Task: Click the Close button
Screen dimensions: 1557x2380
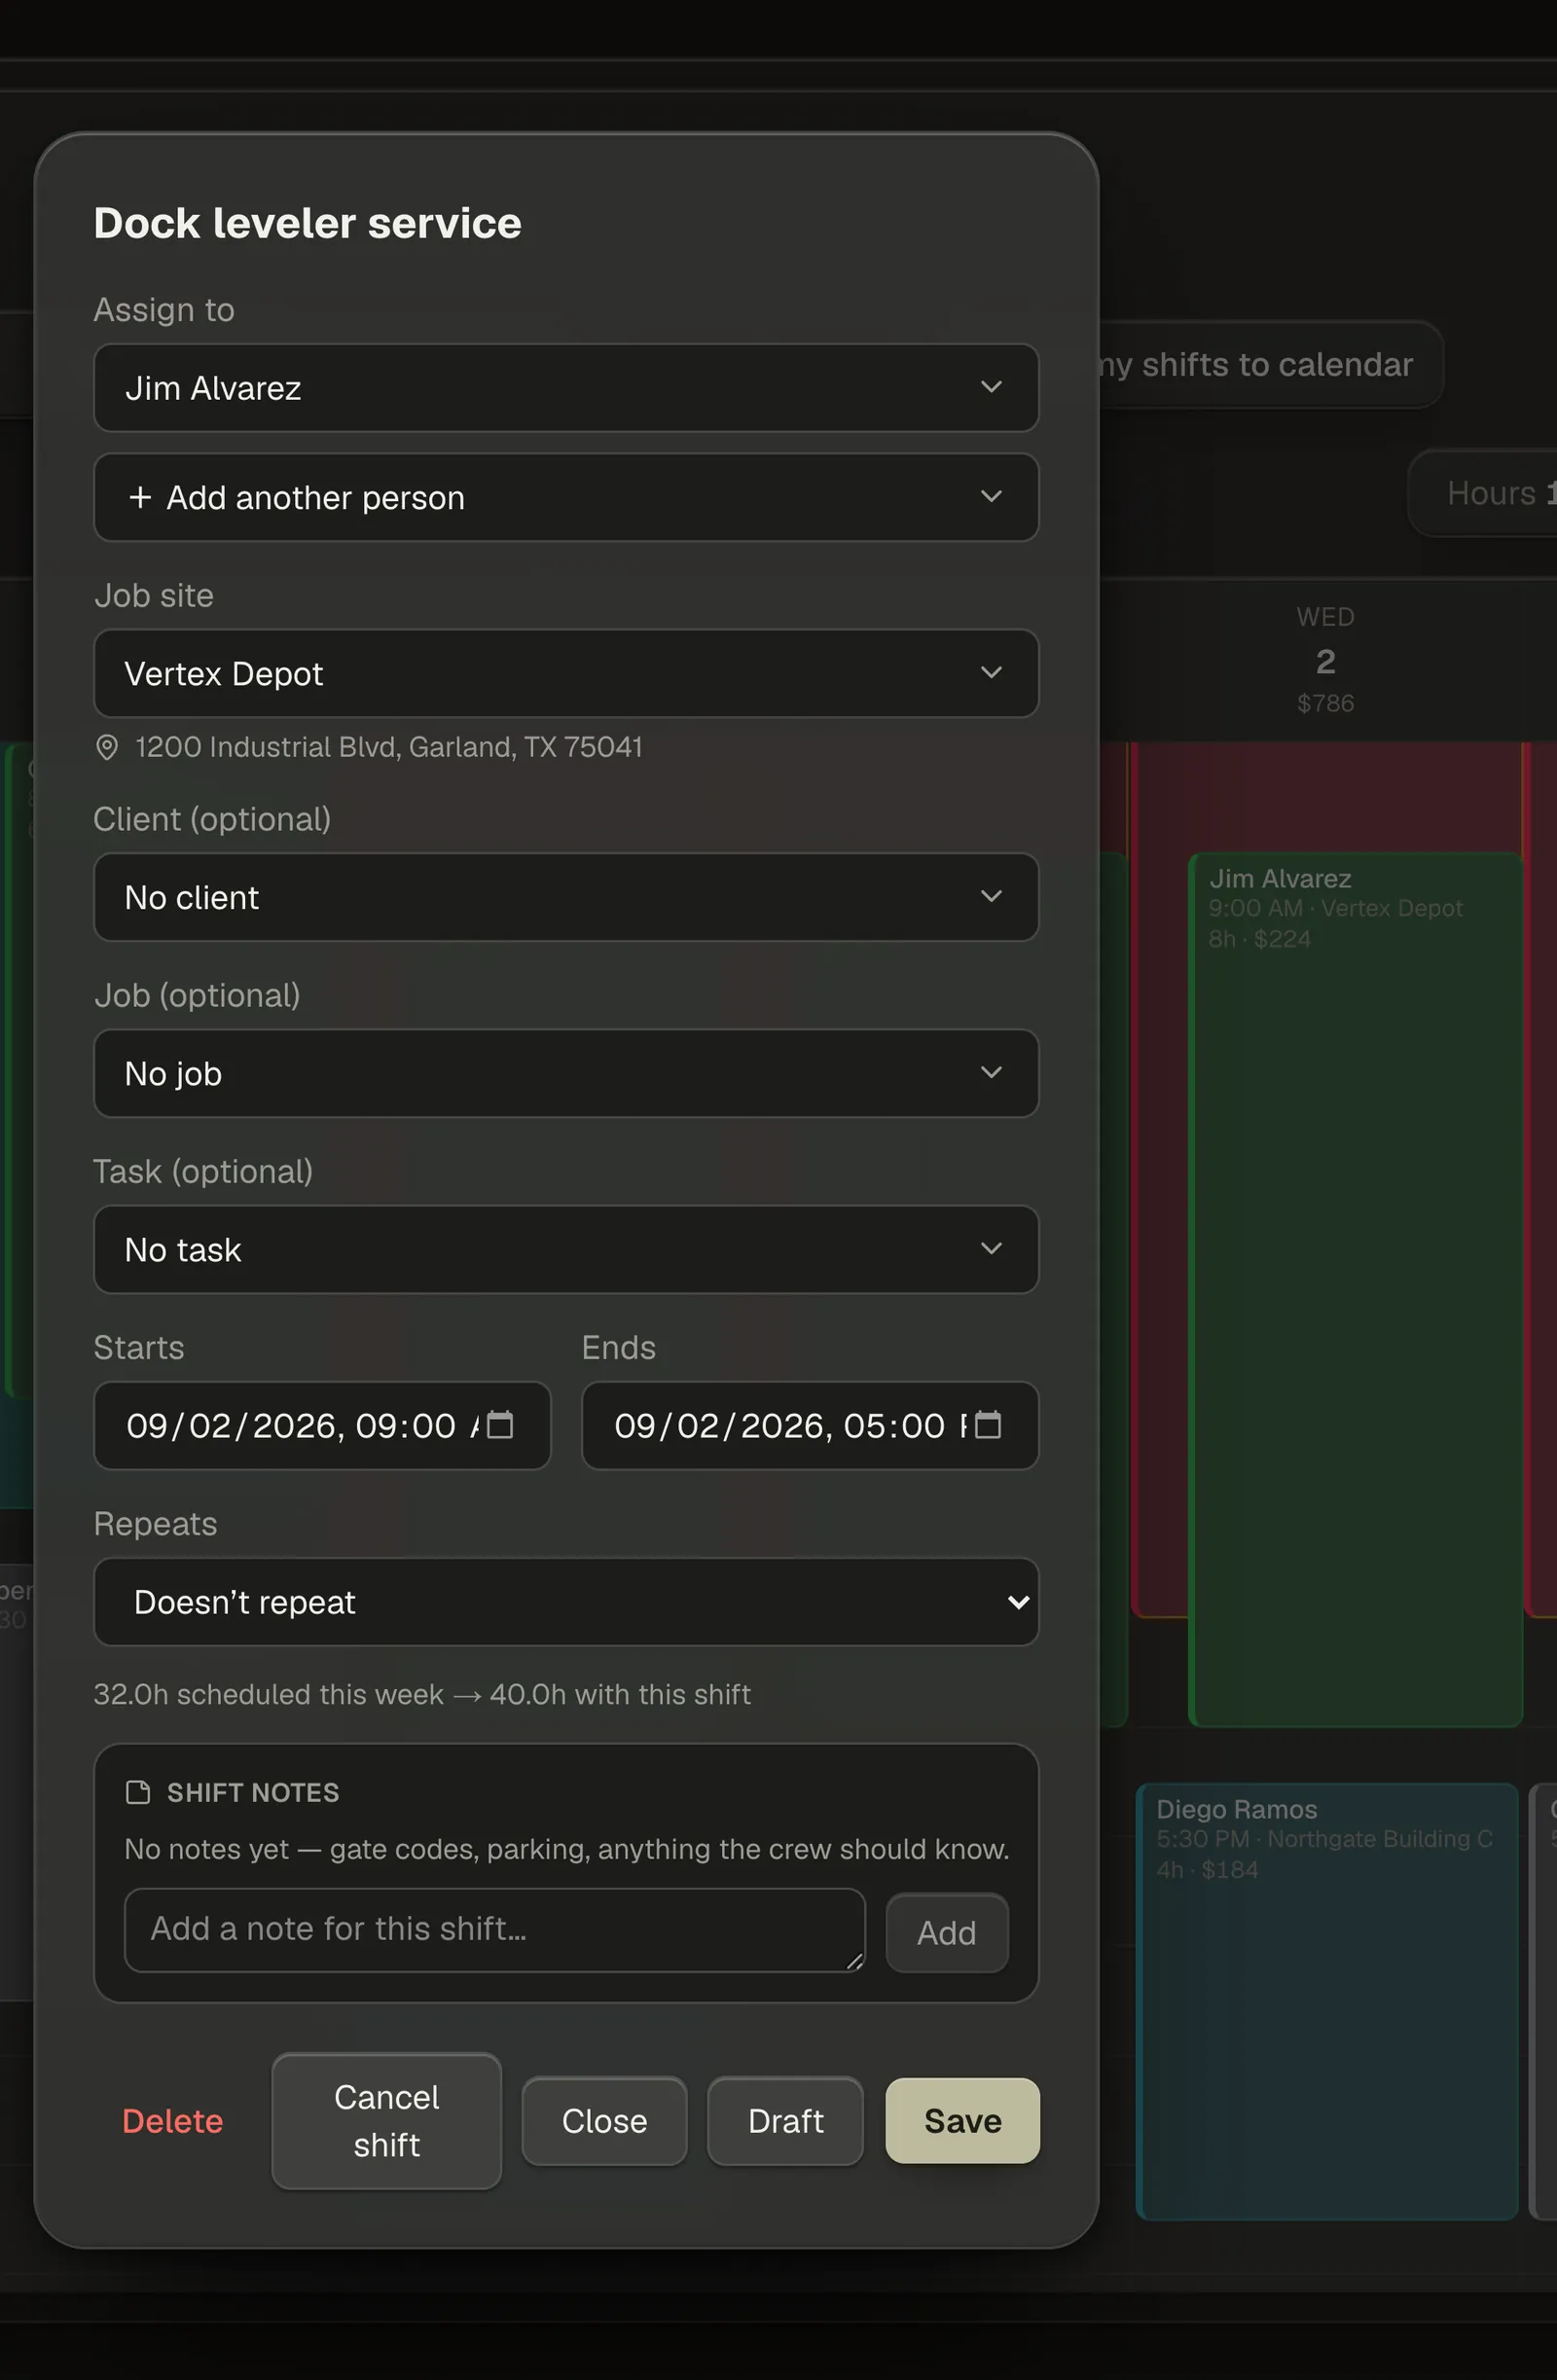Action: click(604, 2120)
